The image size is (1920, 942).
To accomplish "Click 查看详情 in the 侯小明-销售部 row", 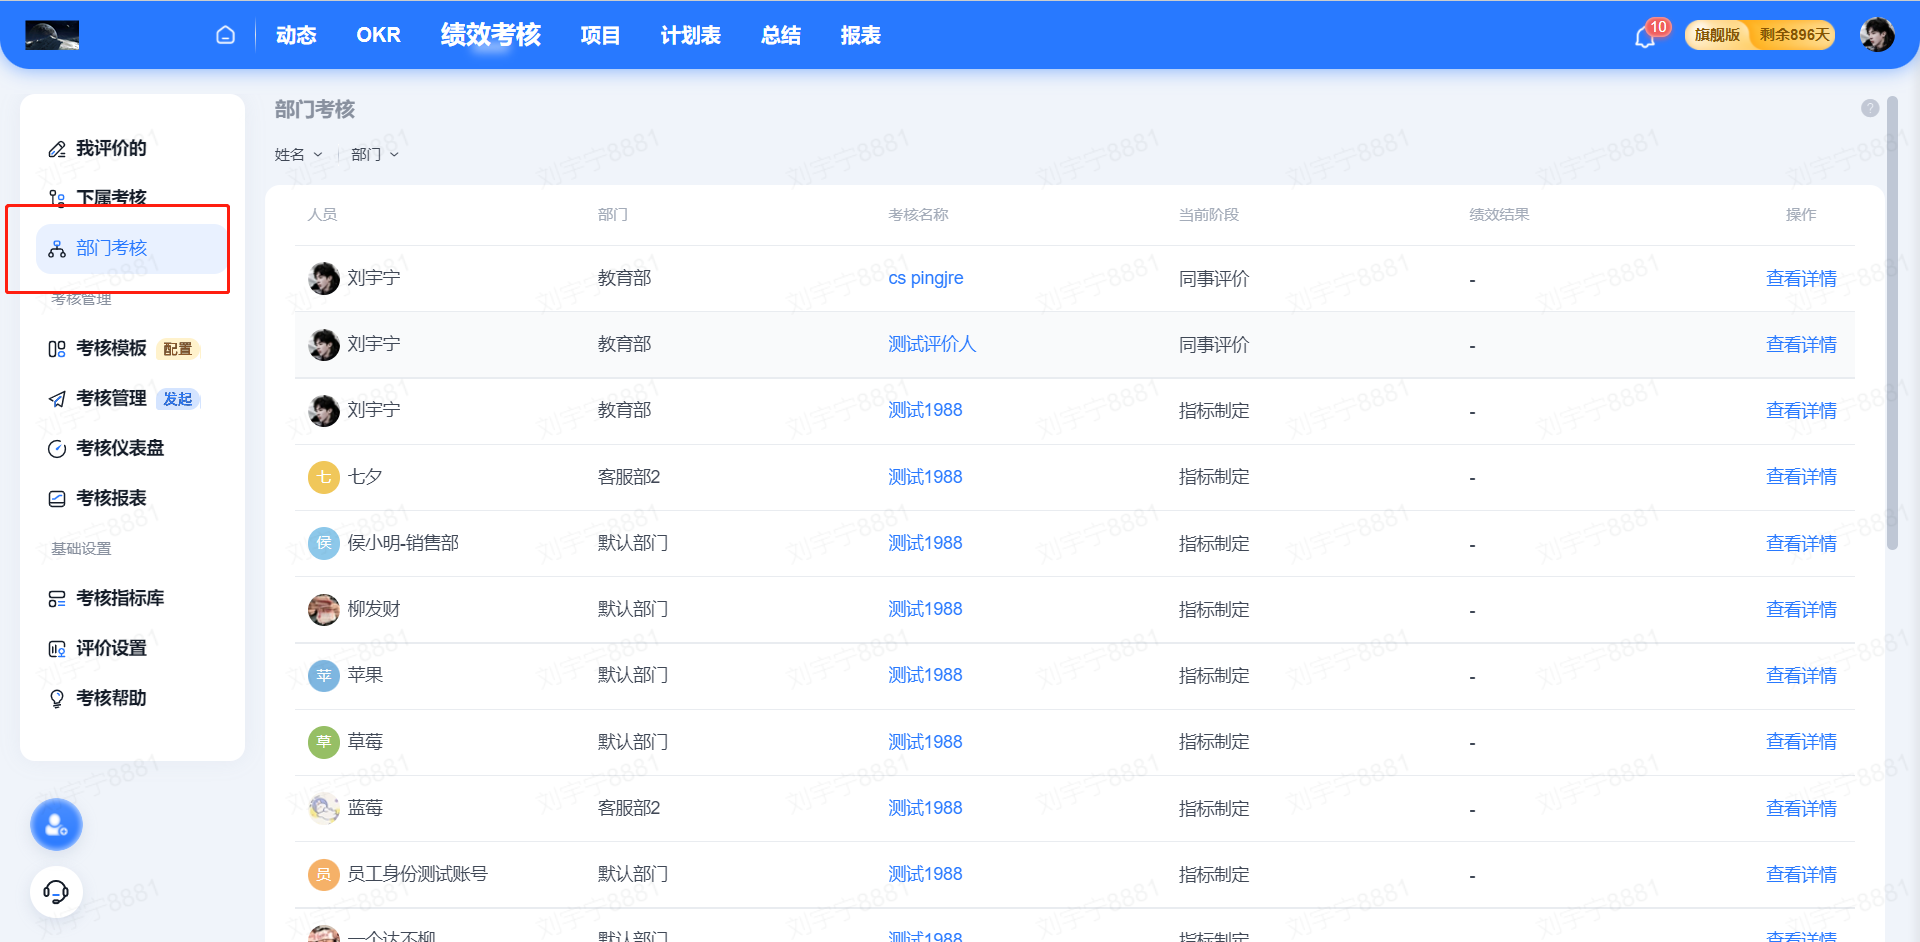I will click(1801, 543).
